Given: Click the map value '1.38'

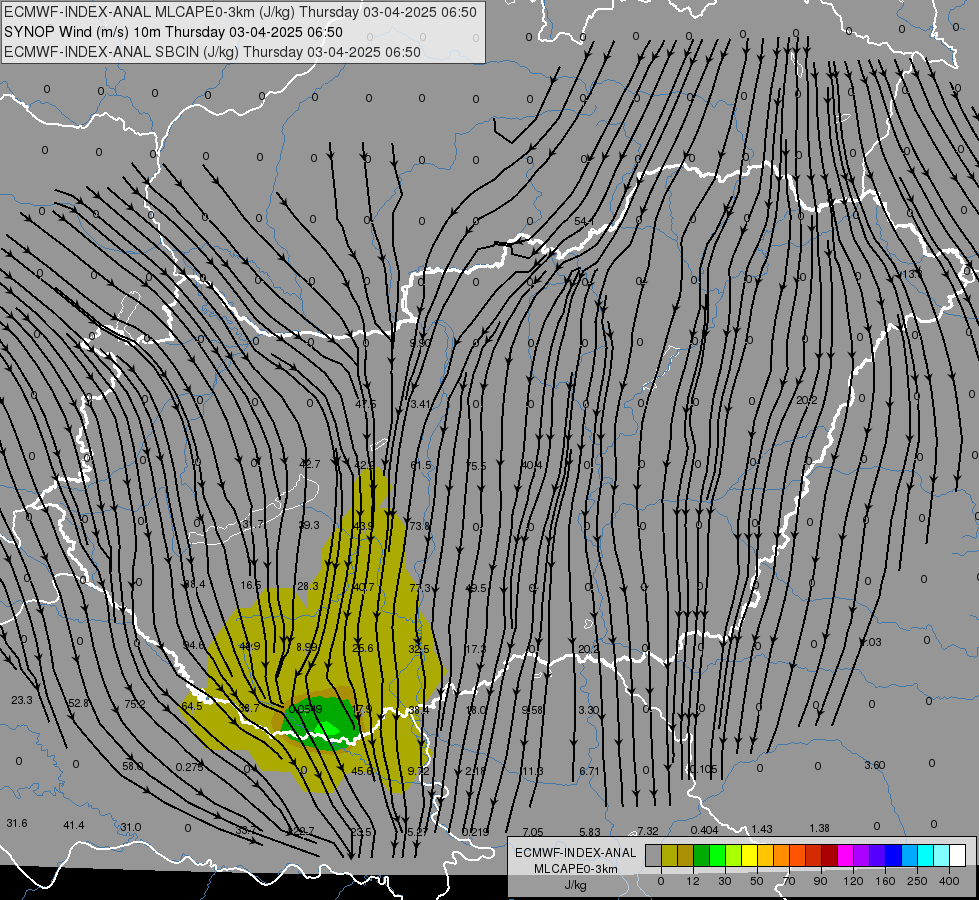Looking at the screenshot, I should point(819,828).
